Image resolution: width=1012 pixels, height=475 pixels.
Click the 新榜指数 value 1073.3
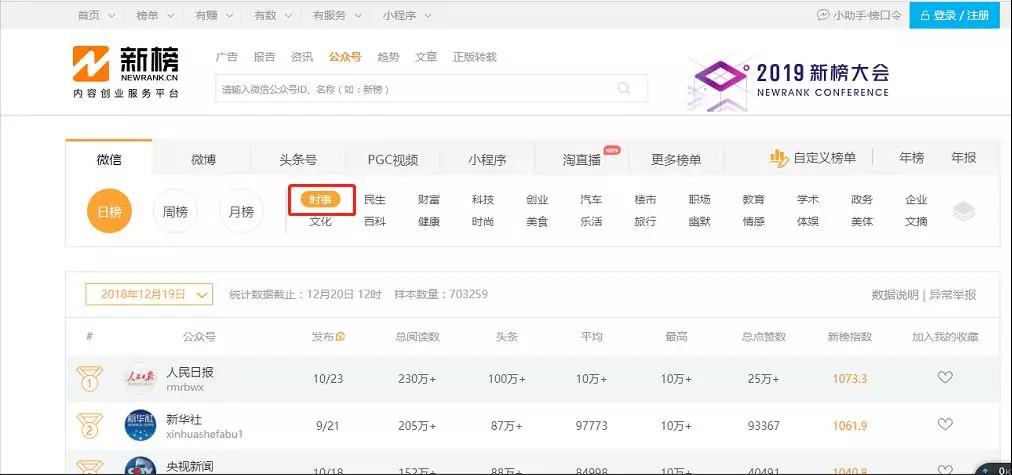[849, 379]
